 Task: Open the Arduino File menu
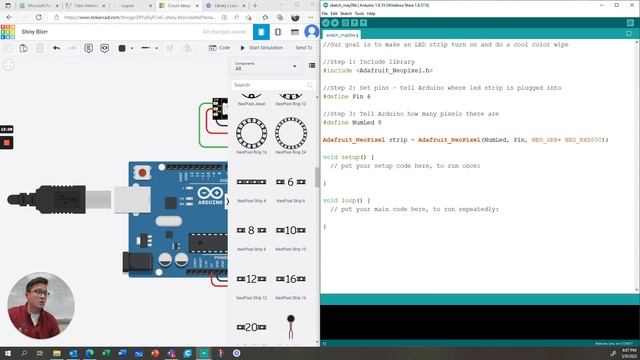click(x=324, y=13)
